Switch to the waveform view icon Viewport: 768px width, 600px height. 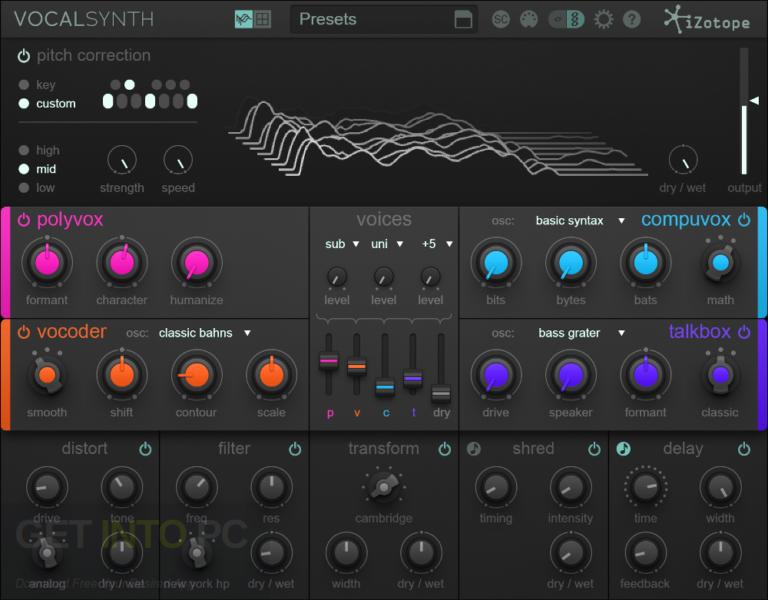(x=243, y=19)
